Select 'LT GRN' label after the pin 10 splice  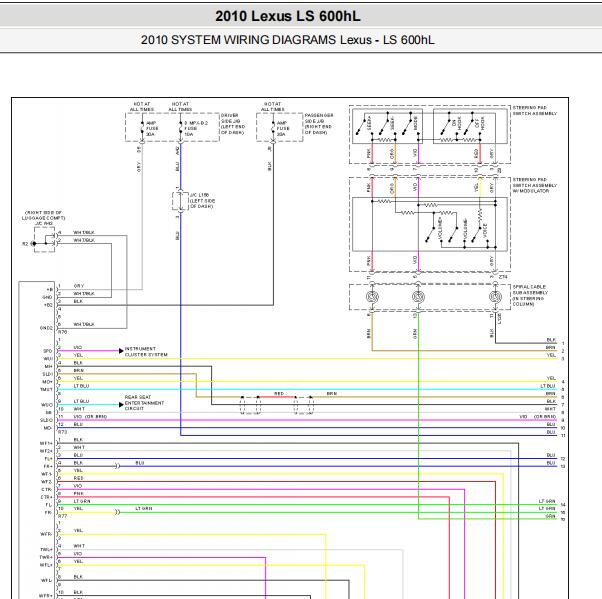tap(144, 508)
